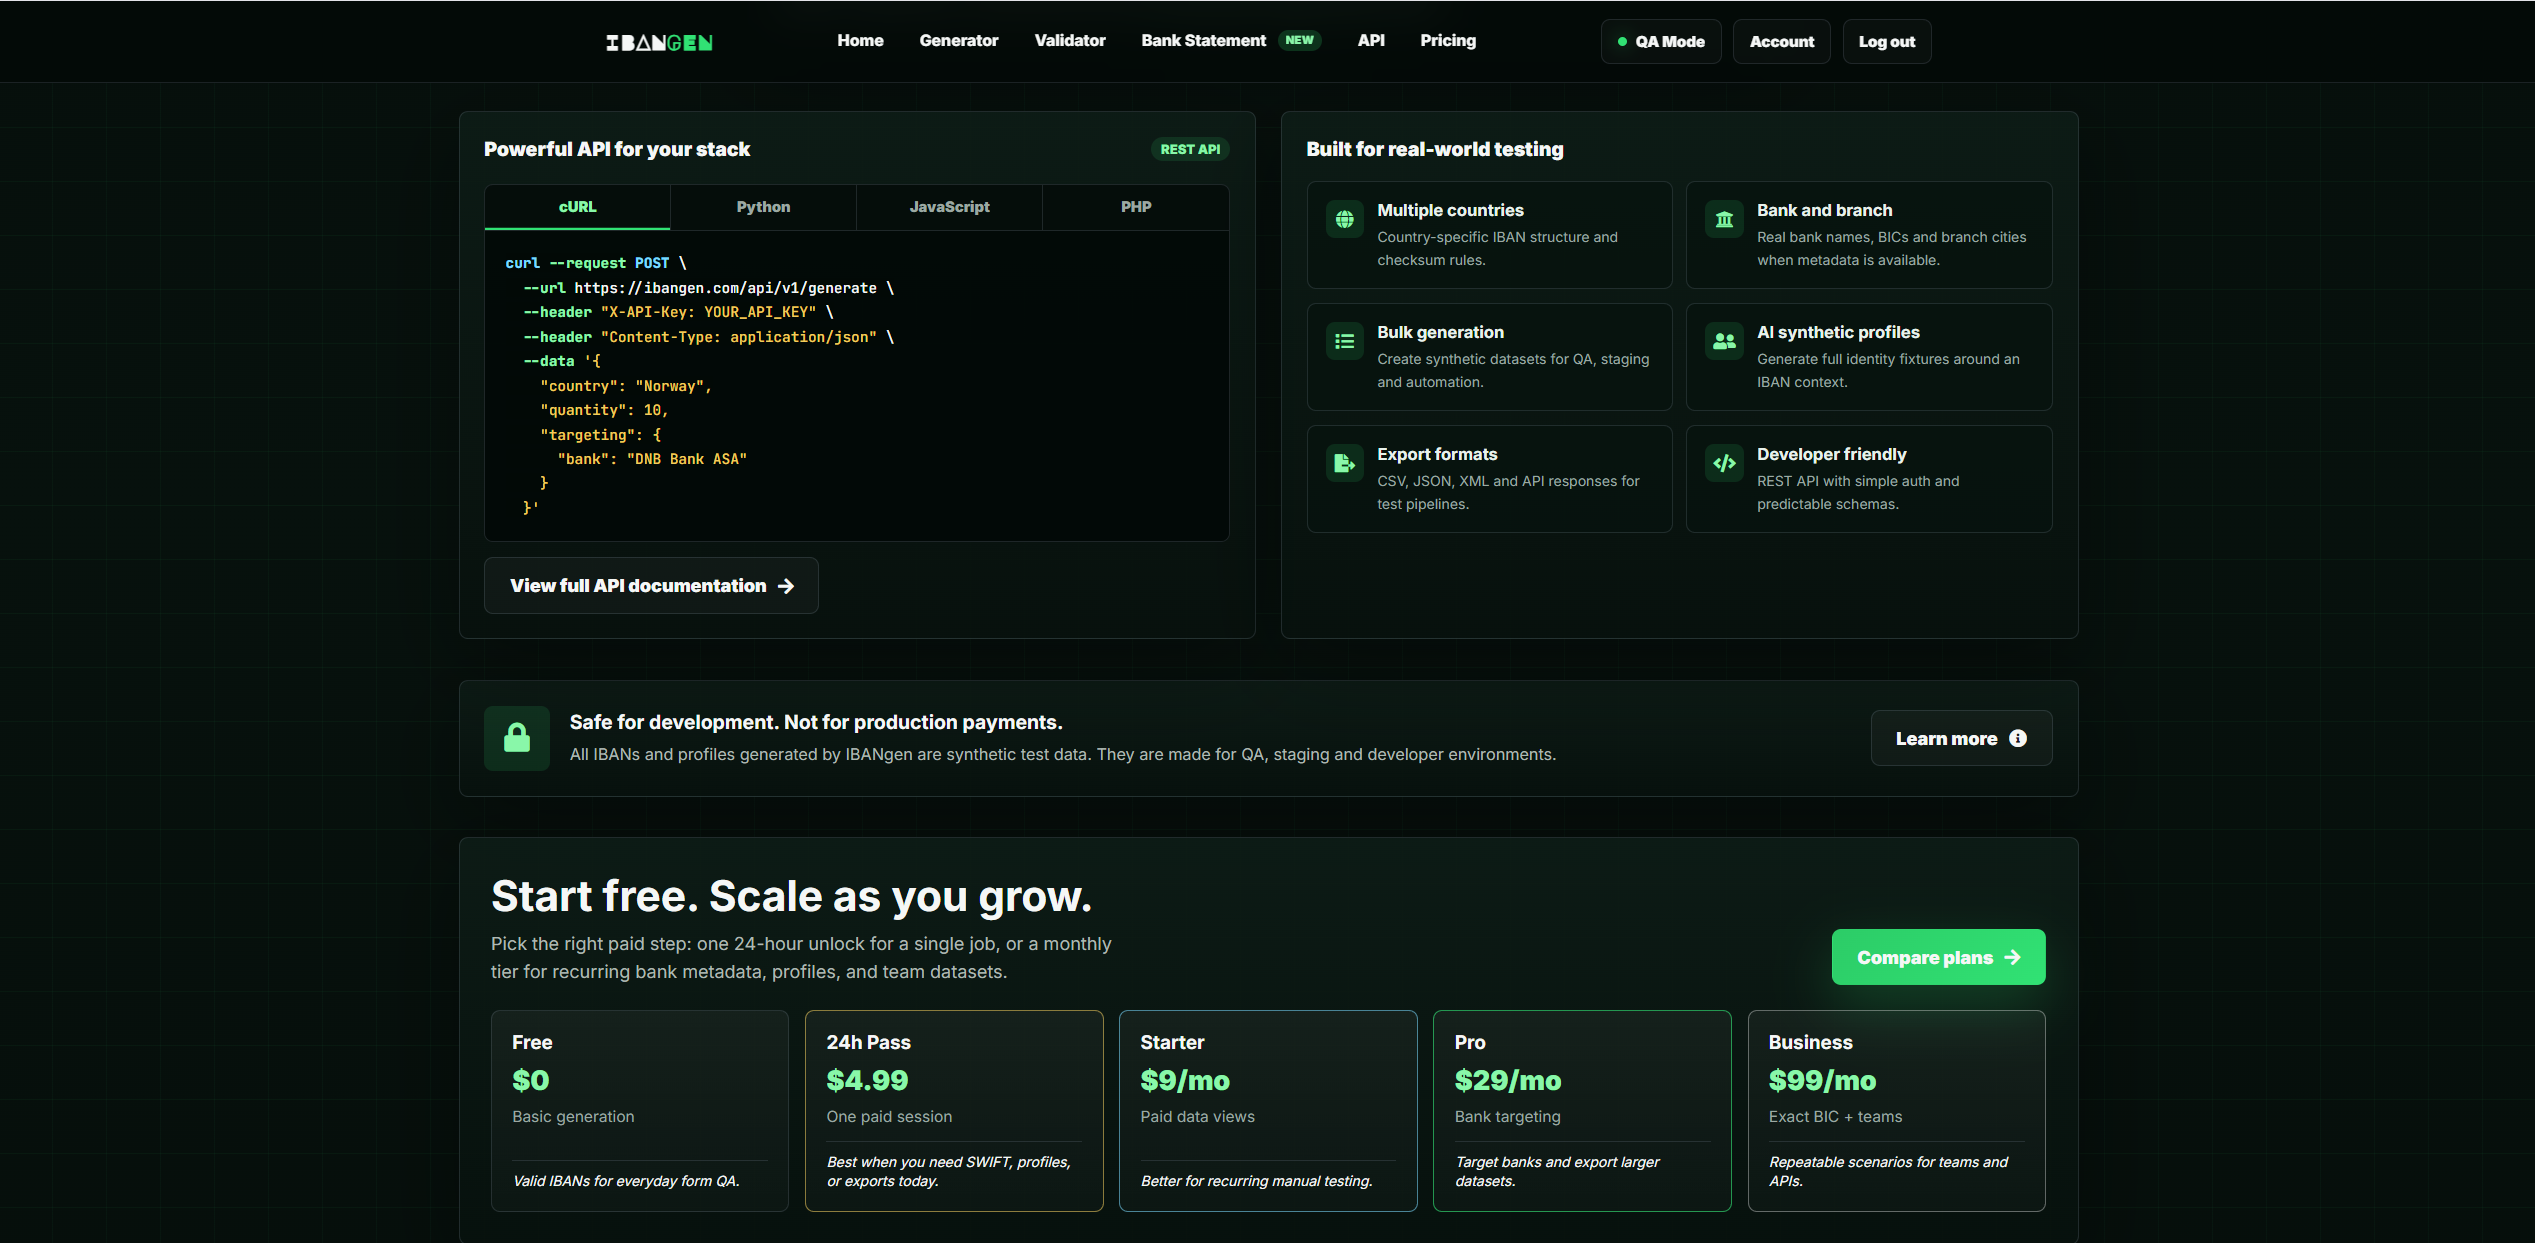Click the $4.99 price text
The height and width of the screenshot is (1243, 2535).
coord(867,1080)
